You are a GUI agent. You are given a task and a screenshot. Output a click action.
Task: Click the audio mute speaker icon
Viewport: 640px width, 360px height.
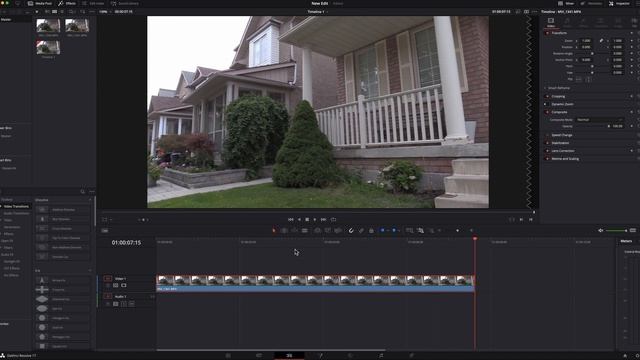(x=600, y=231)
